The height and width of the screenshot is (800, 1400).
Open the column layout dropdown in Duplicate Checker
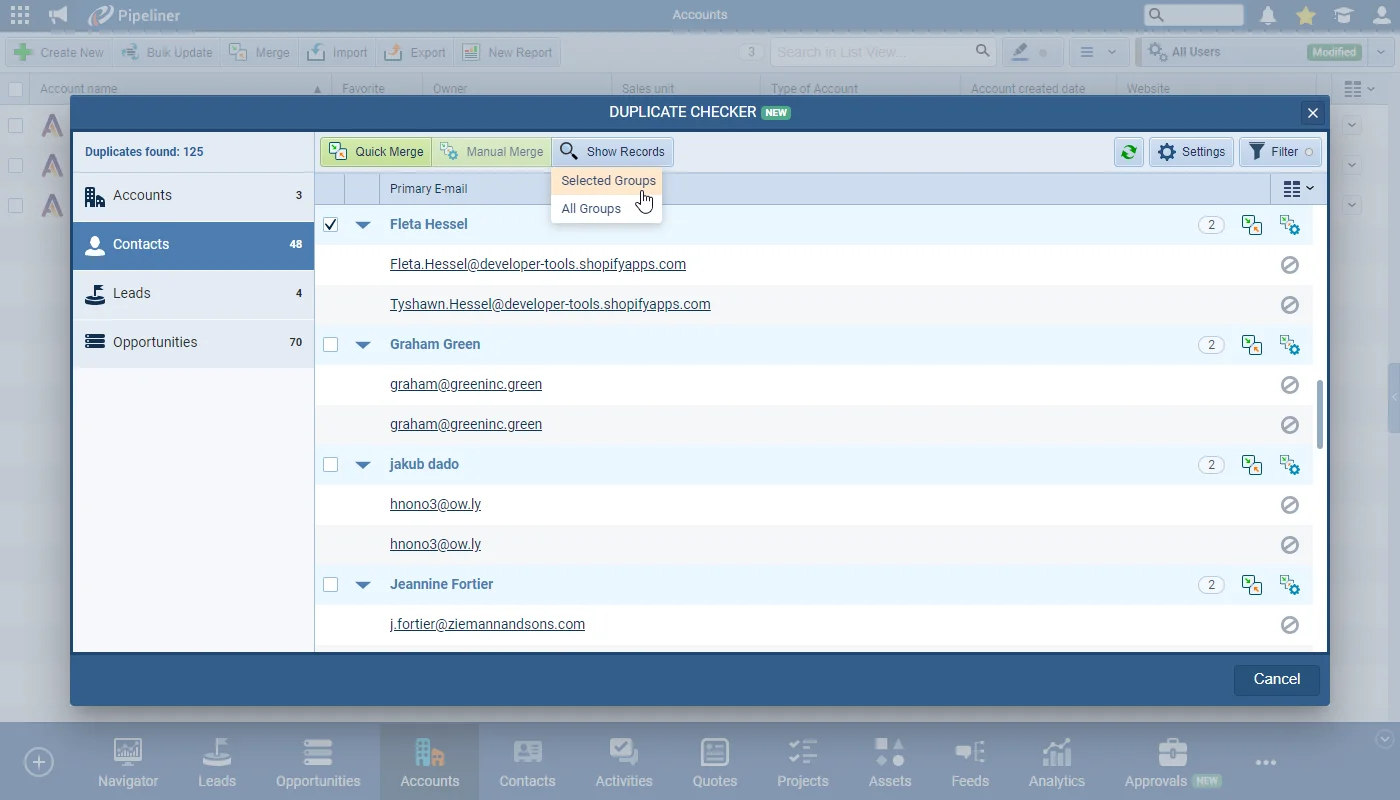1298,189
